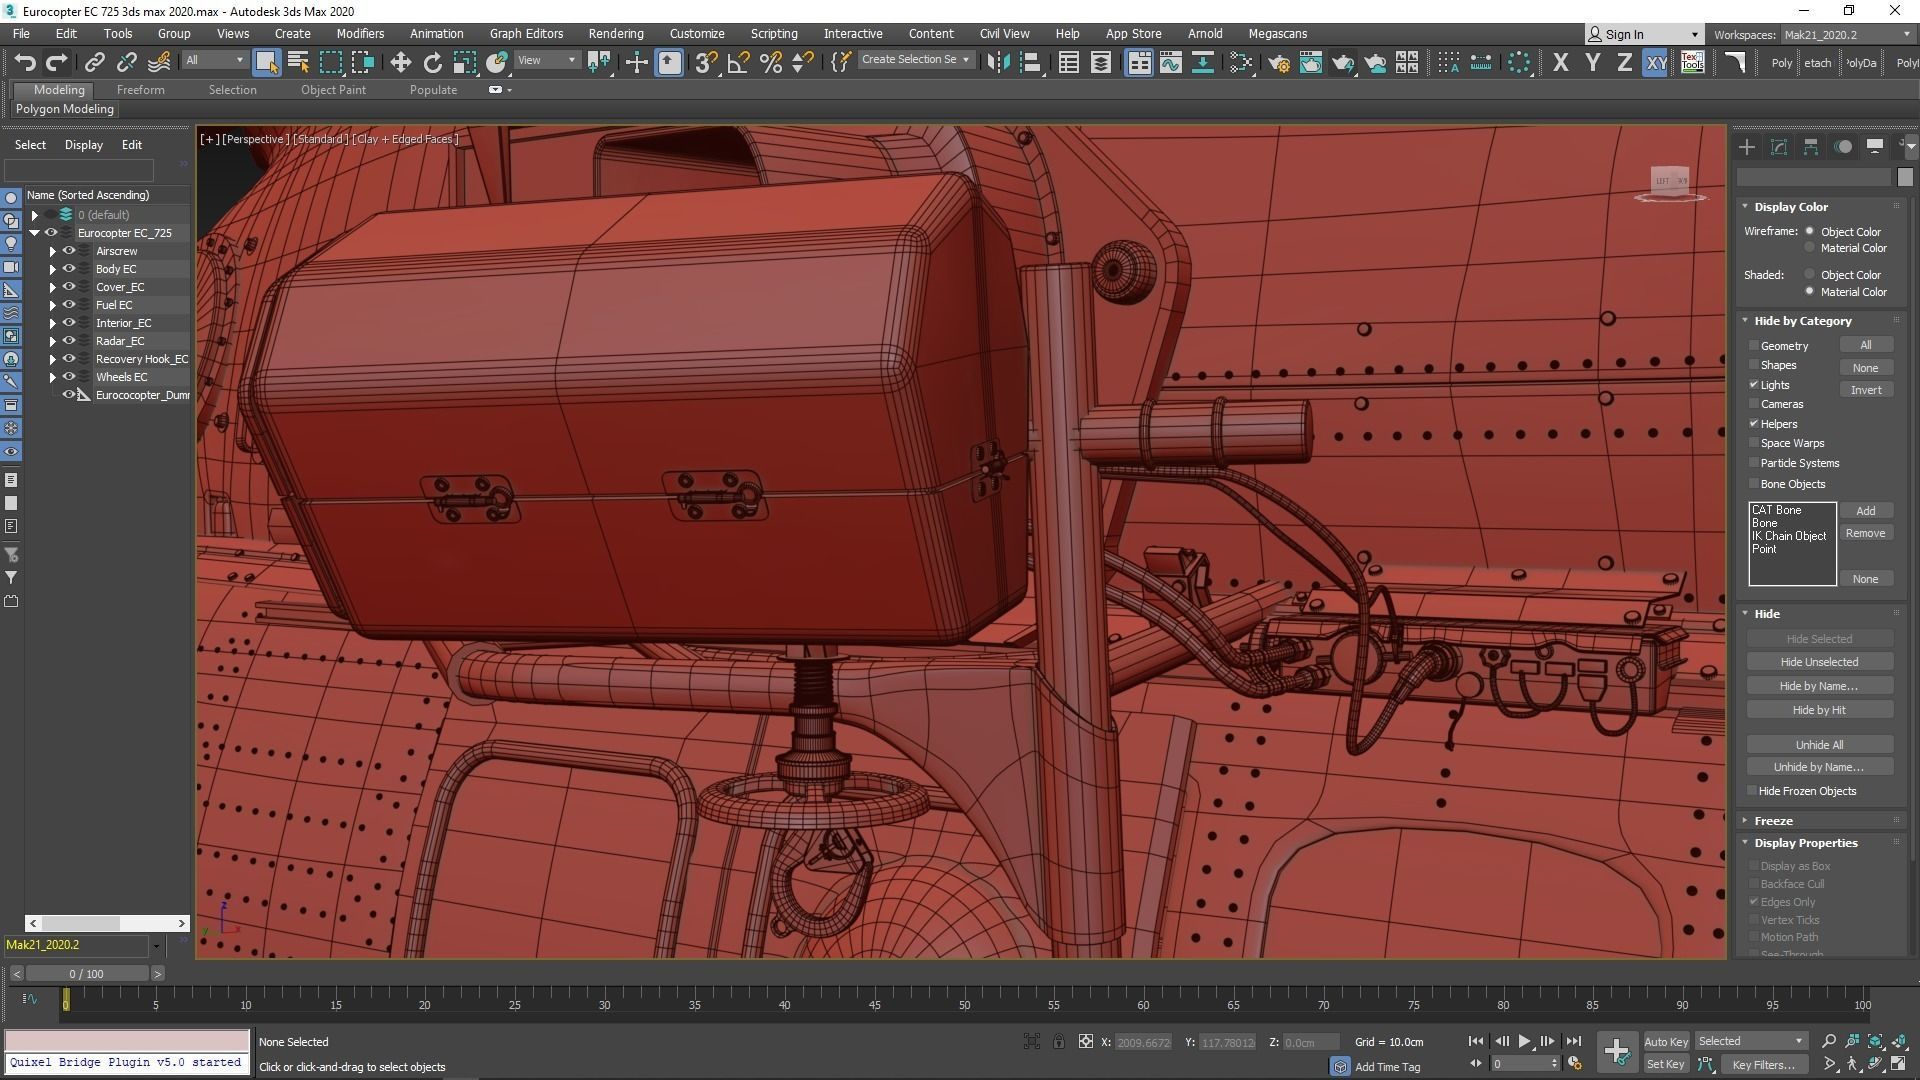Click the Unhide All button

[x=1818, y=745]
